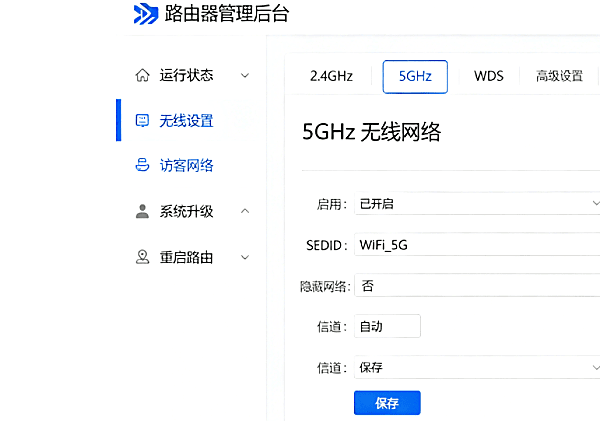600x421 pixels.
Task: Click the 路由器管理后台 title text
Action: coord(227,14)
